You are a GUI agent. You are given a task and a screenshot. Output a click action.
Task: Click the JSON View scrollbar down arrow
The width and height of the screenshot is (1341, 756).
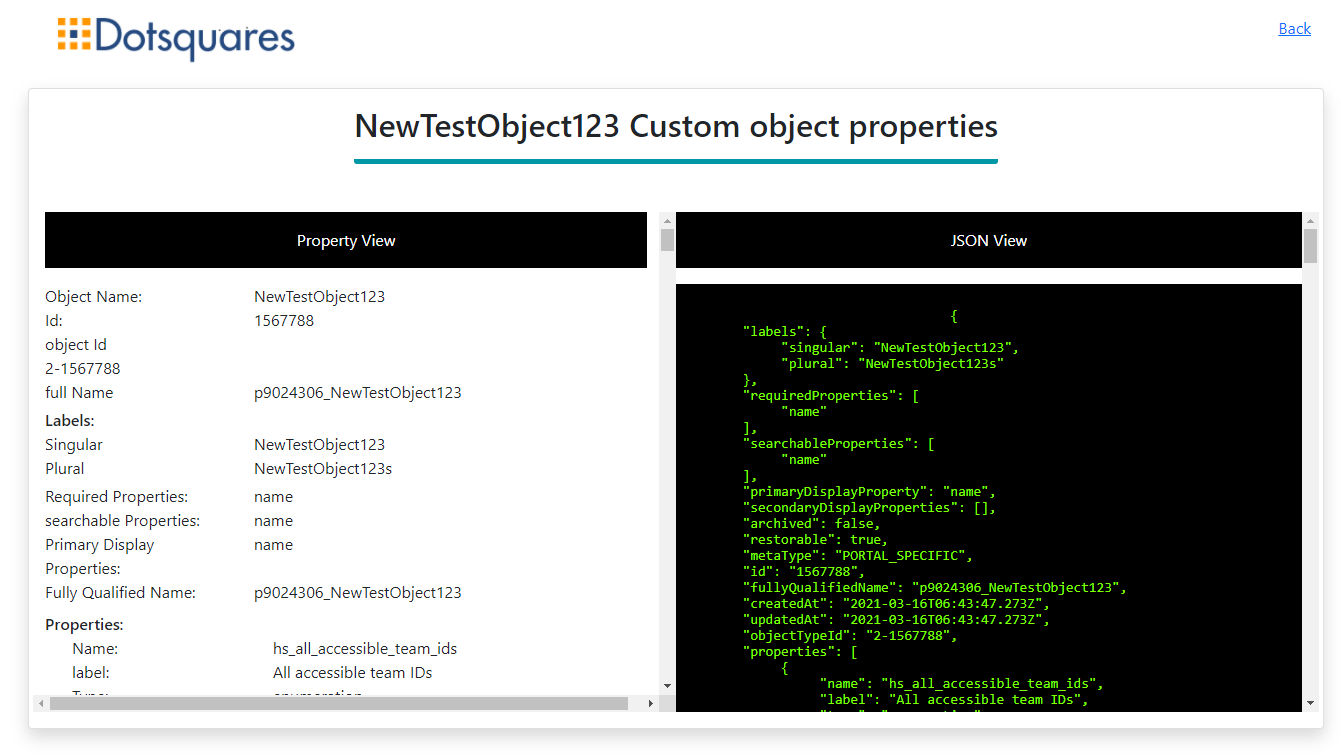[1310, 704]
